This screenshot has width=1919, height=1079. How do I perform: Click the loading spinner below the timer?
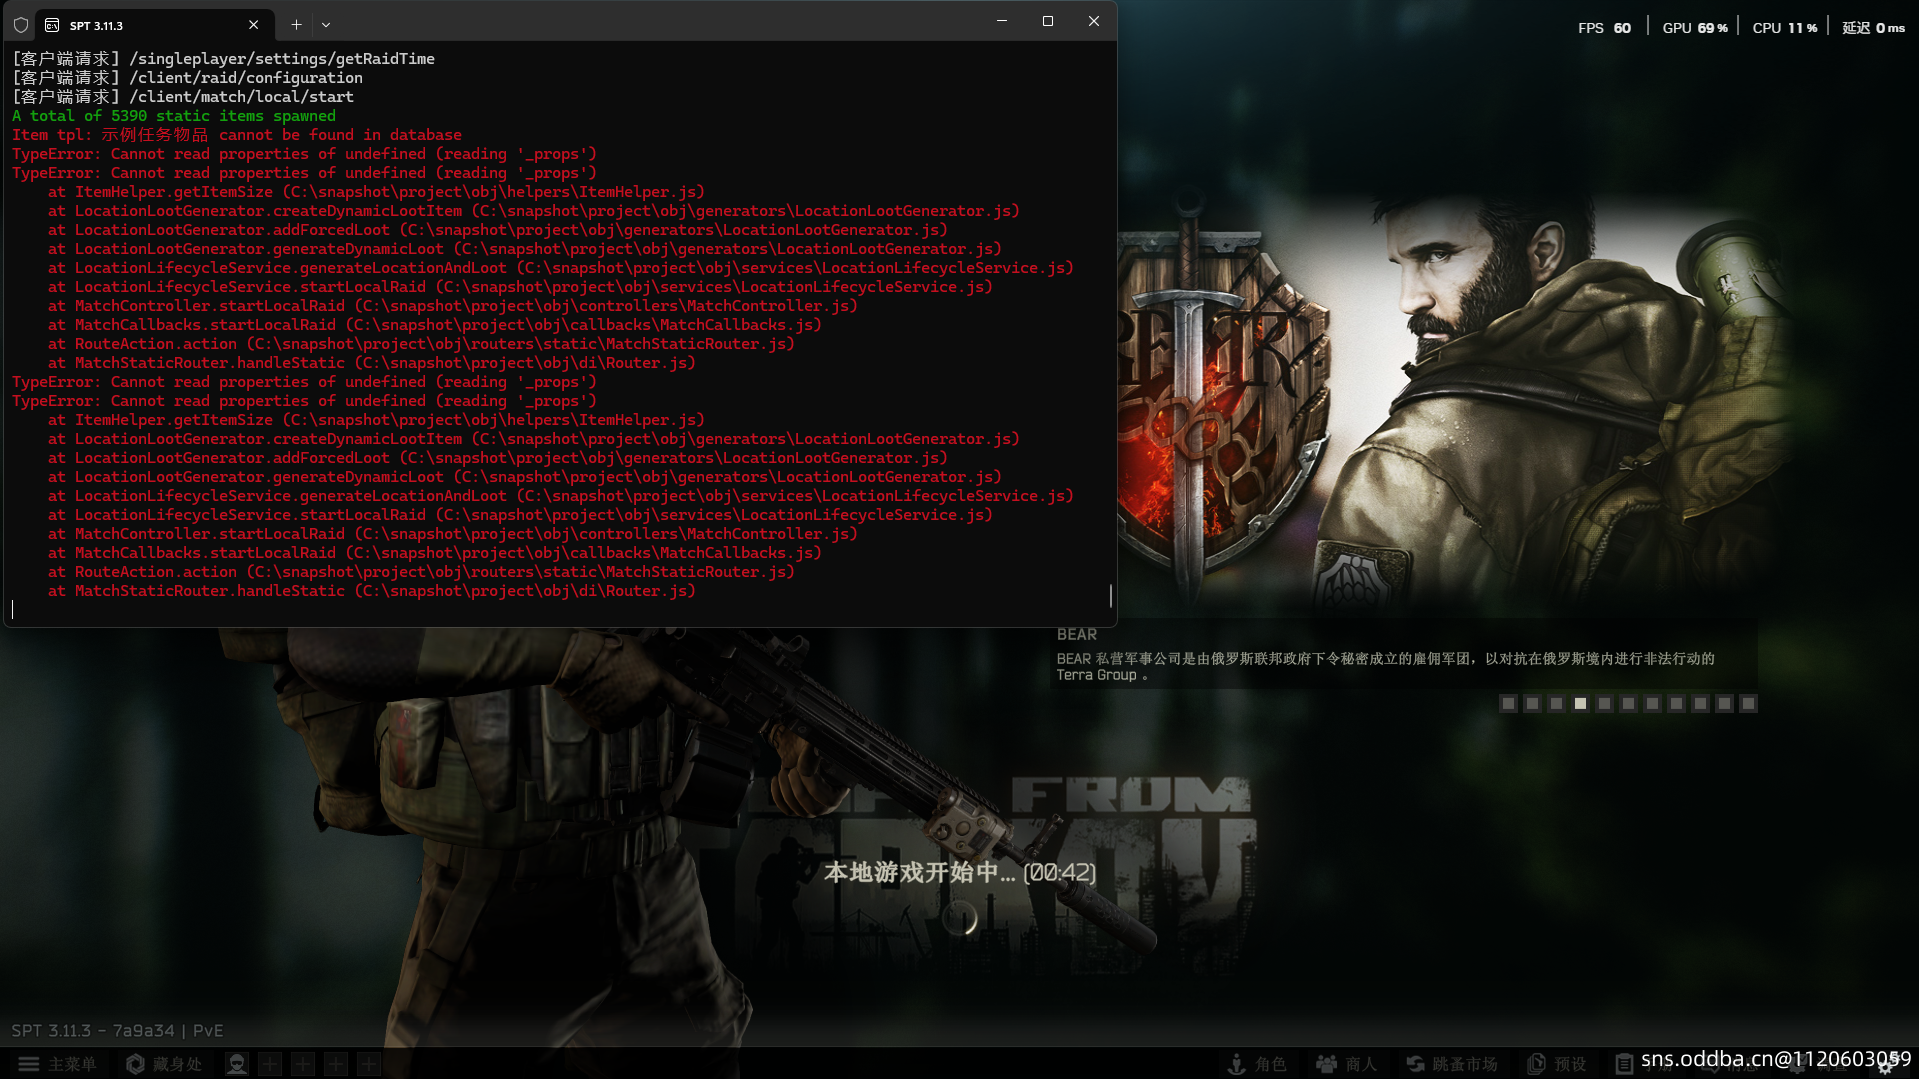tap(960, 918)
